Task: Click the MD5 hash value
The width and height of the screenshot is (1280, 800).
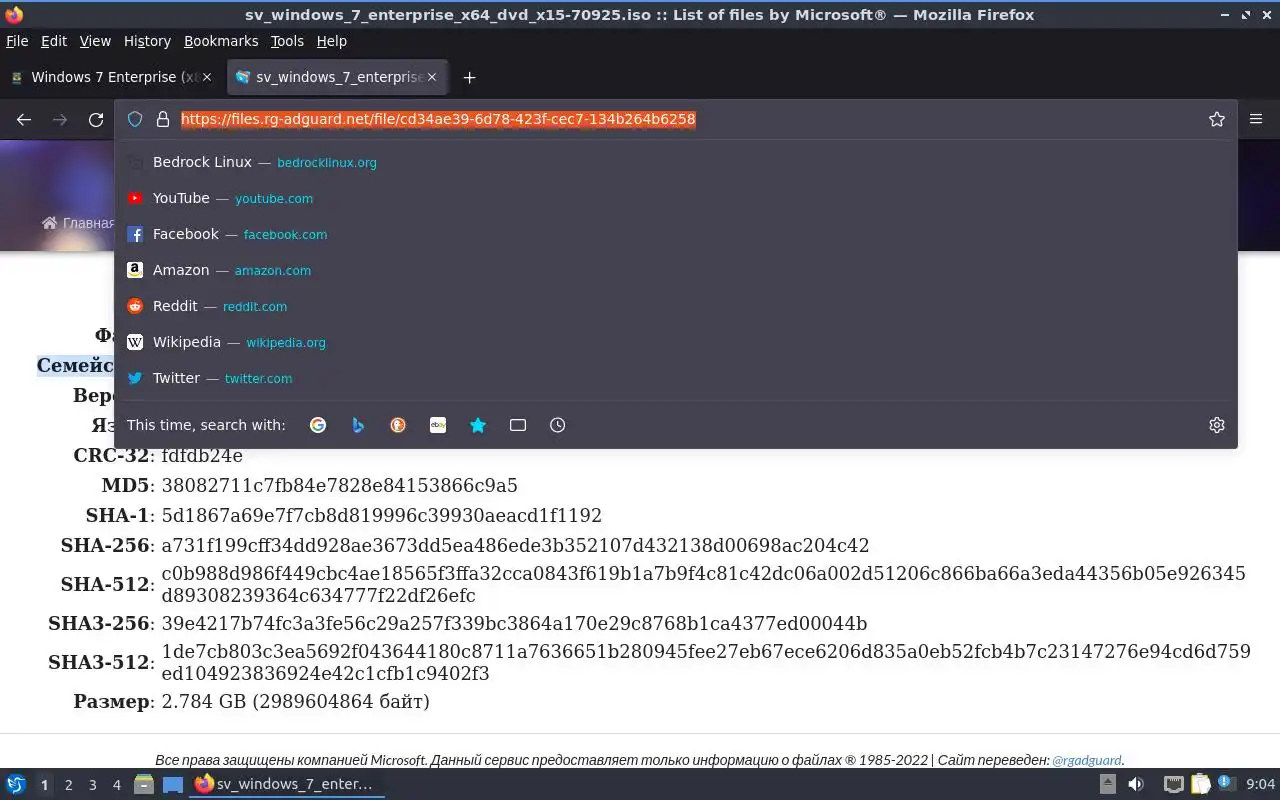Action: tap(339, 486)
